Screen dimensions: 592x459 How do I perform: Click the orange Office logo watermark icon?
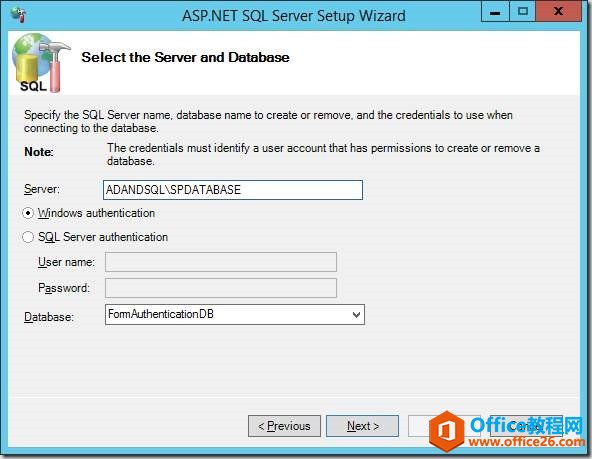pyautogui.click(x=447, y=431)
